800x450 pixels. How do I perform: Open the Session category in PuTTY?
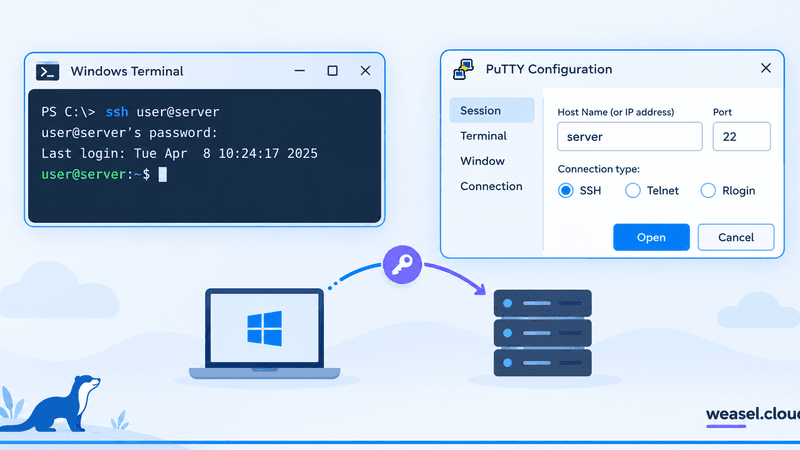[x=492, y=111]
